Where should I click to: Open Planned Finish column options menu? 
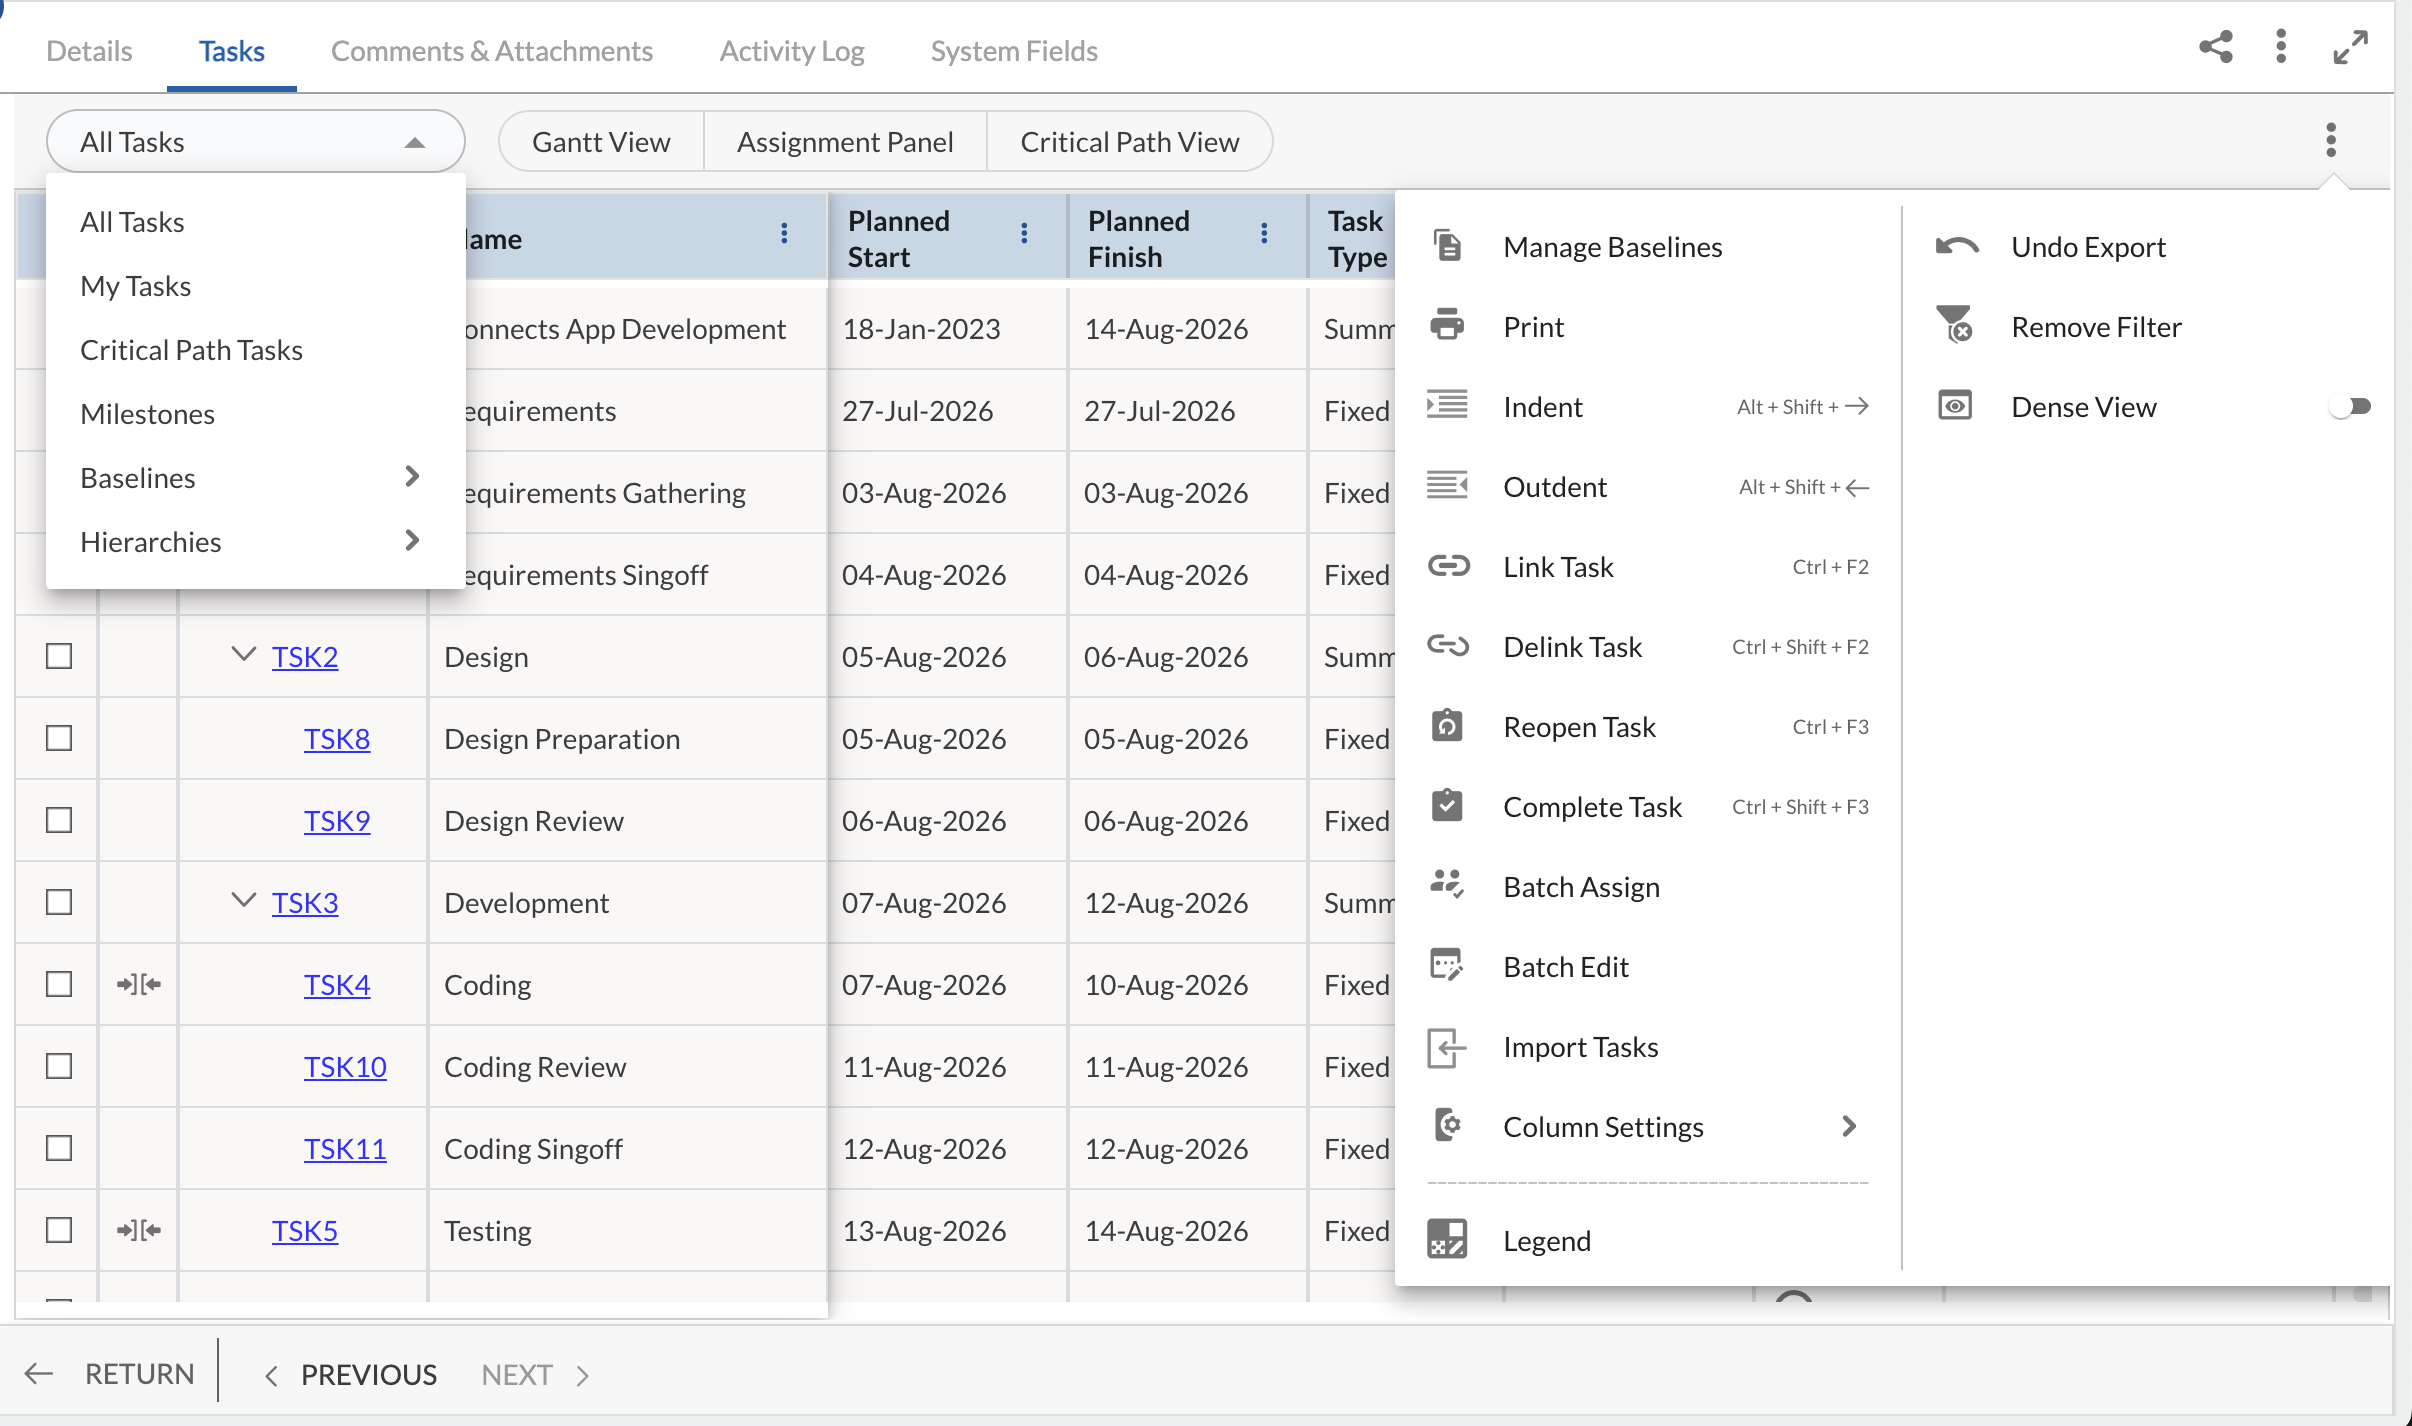point(1264,234)
